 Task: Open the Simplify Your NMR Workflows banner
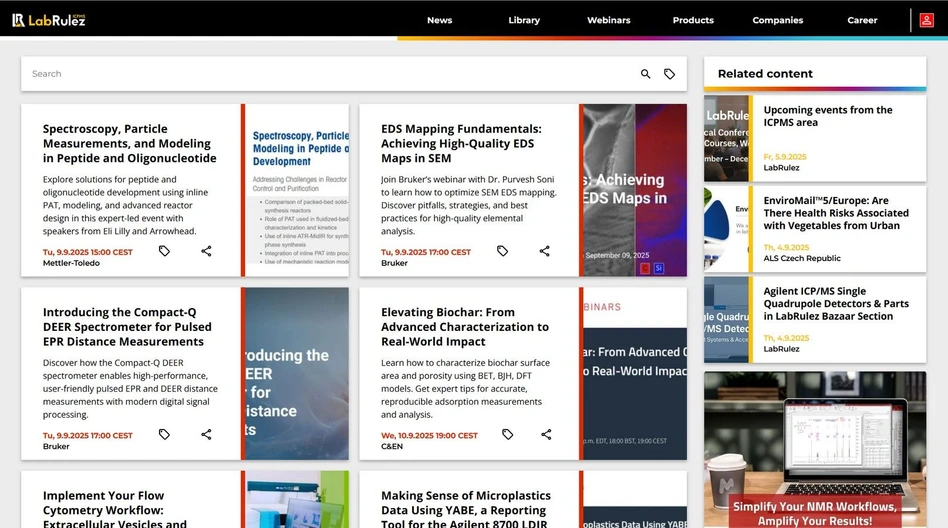(815, 449)
